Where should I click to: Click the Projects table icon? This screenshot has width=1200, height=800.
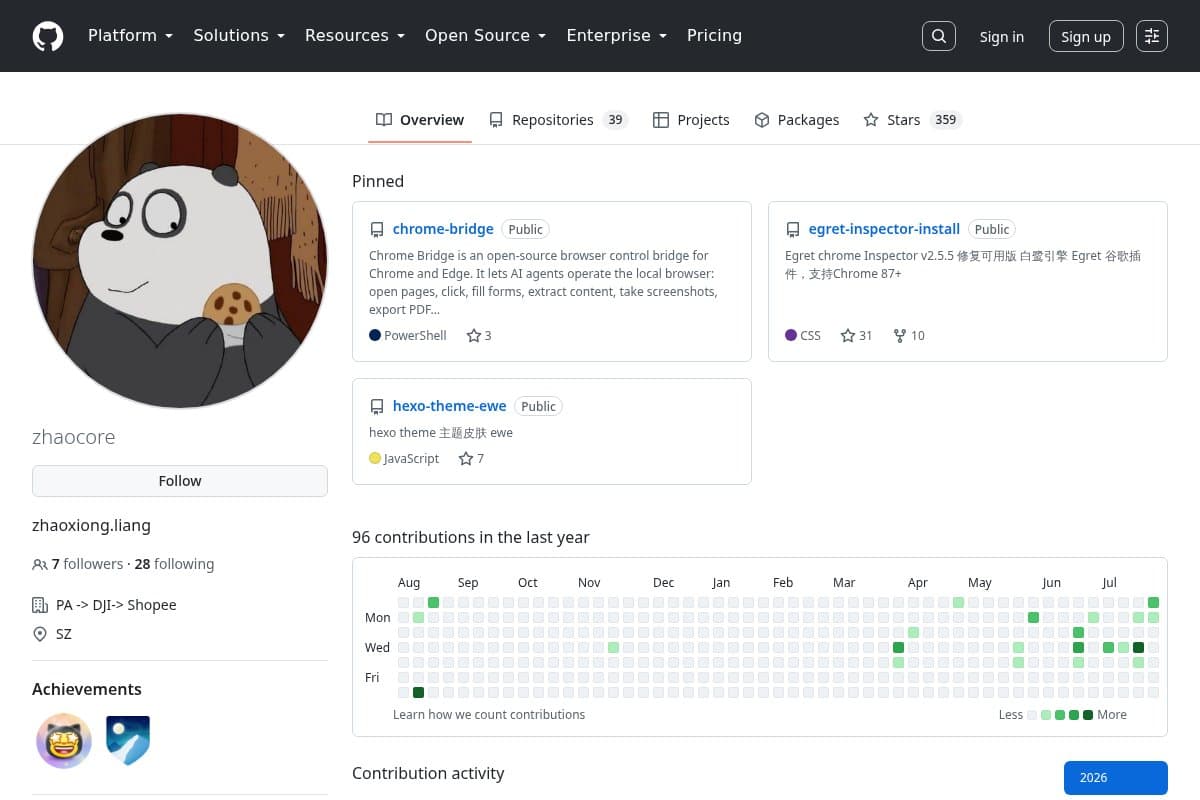click(x=661, y=120)
